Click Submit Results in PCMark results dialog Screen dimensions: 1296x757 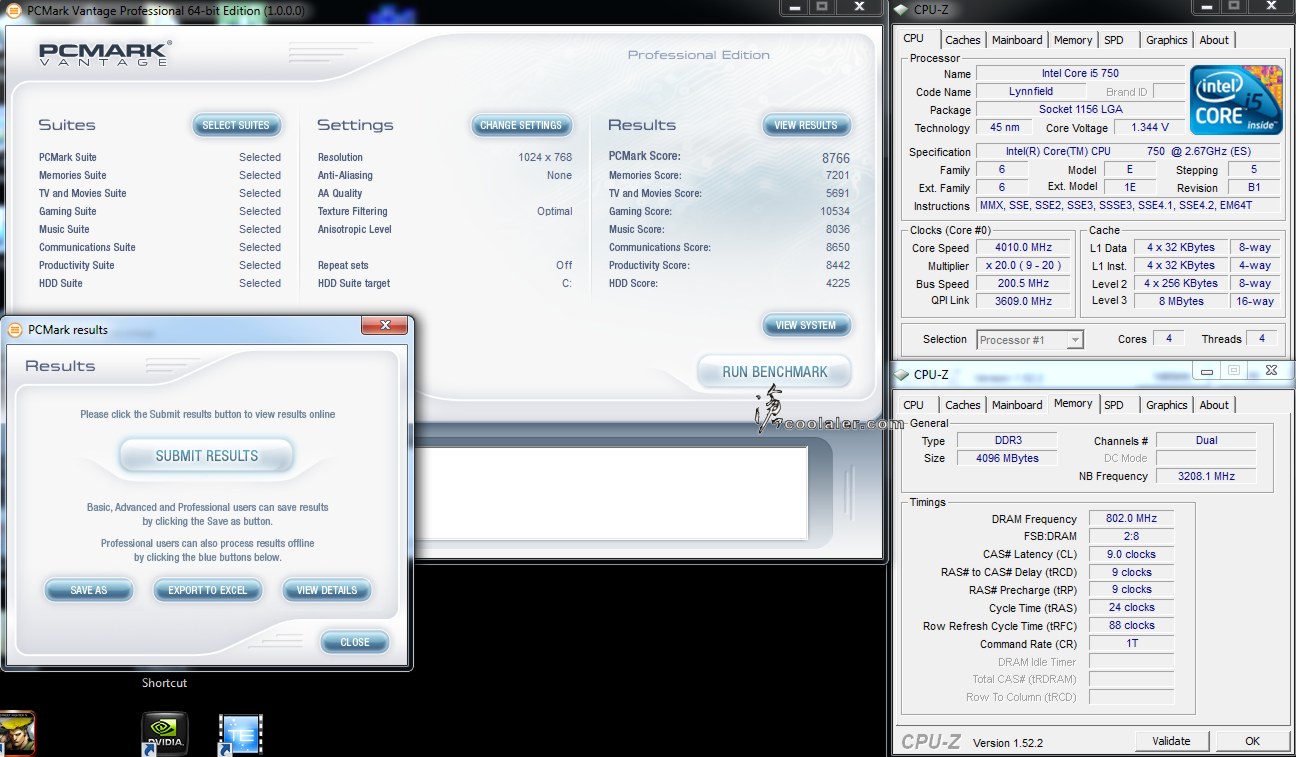point(207,456)
